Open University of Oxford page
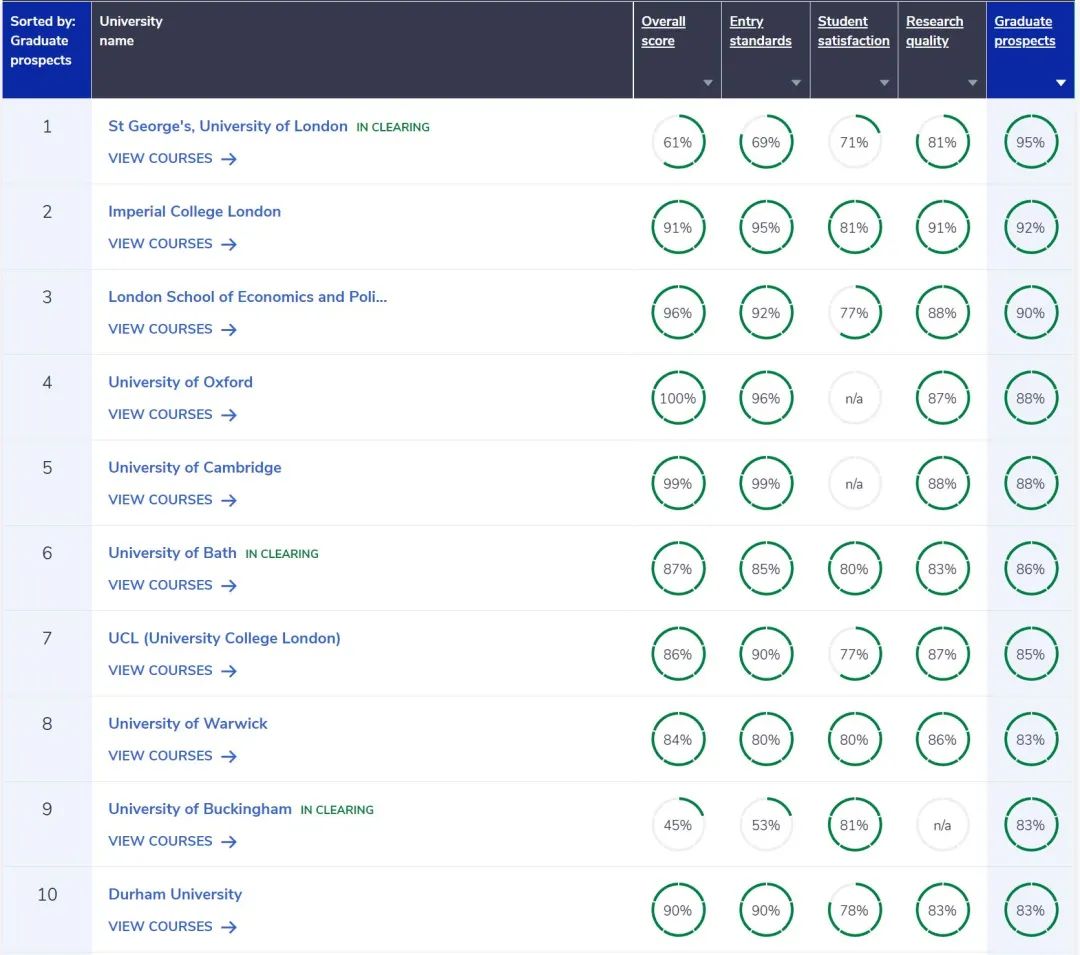 180,382
